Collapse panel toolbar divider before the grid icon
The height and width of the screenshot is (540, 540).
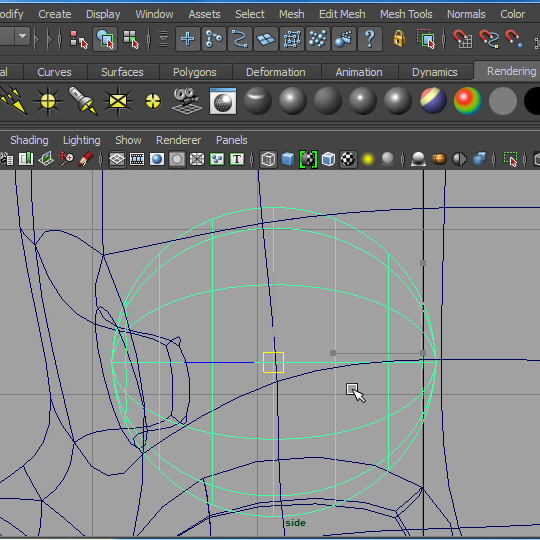(x=101, y=159)
